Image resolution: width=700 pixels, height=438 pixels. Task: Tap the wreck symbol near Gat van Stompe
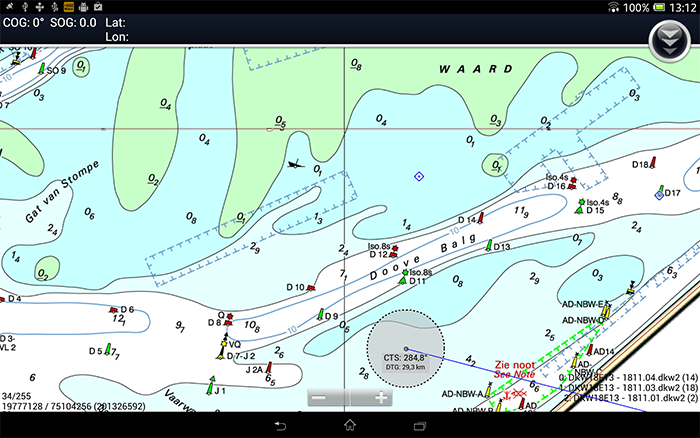click(x=295, y=164)
